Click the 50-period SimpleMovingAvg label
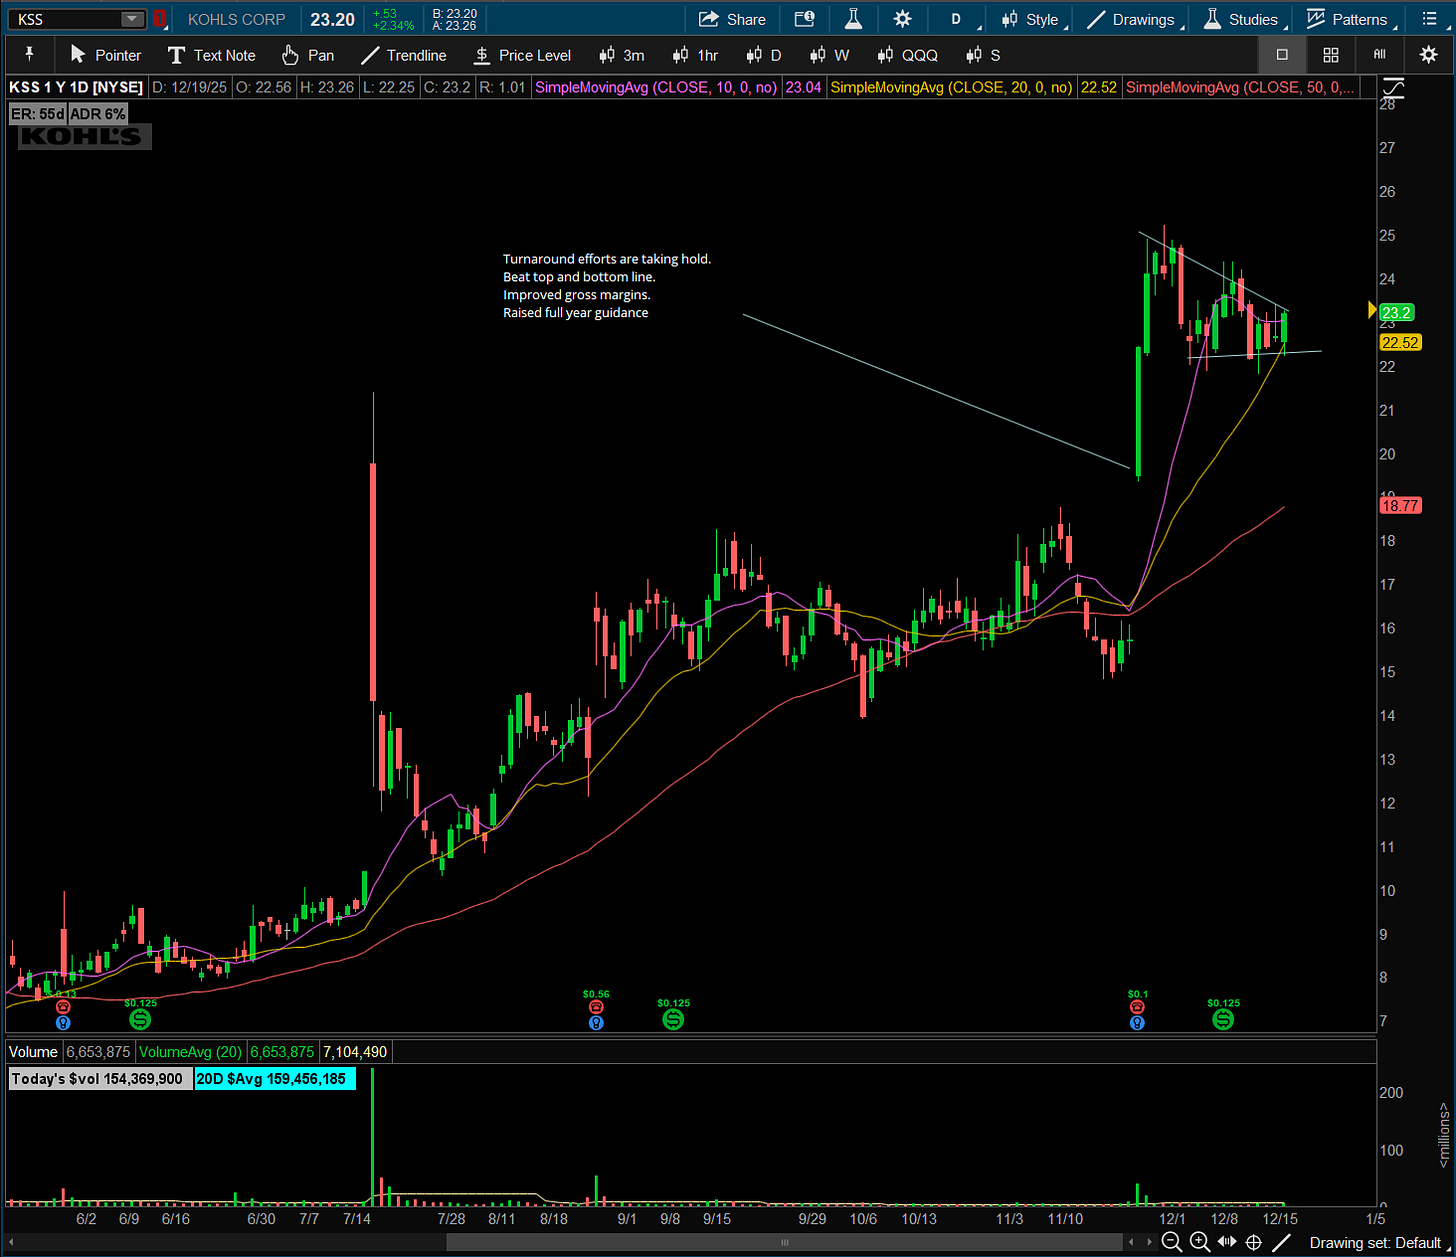Viewport: 1456px width, 1257px height. tap(1241, 88)
